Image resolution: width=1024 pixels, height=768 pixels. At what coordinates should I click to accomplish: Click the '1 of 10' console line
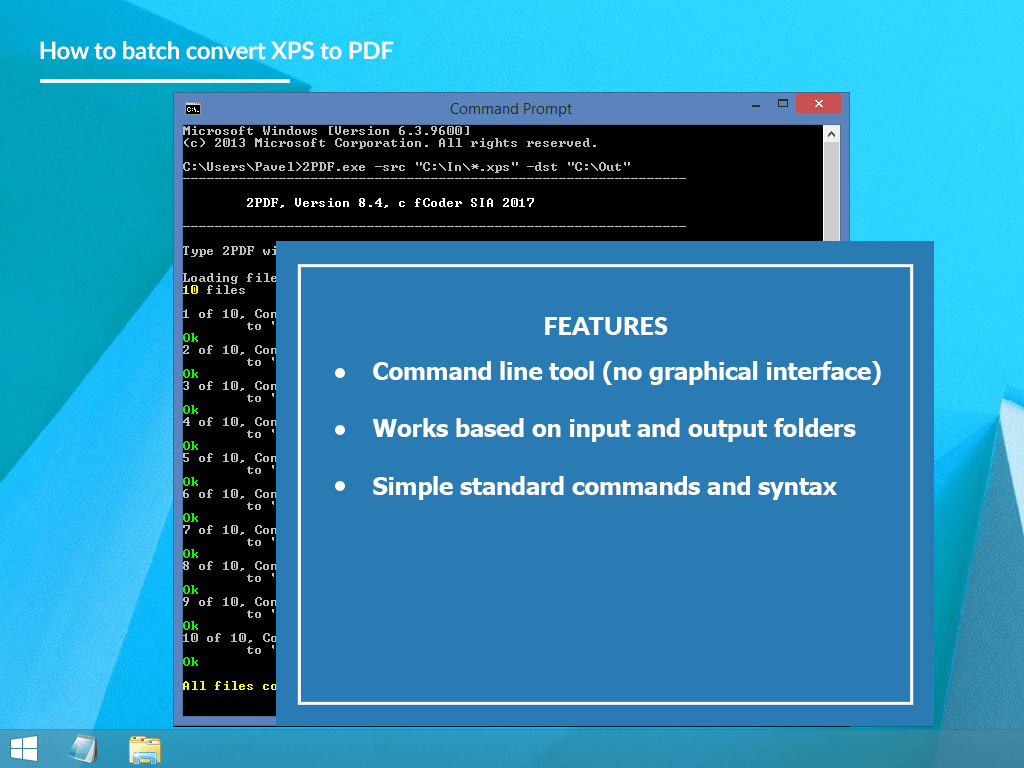[x=229, y=314]
